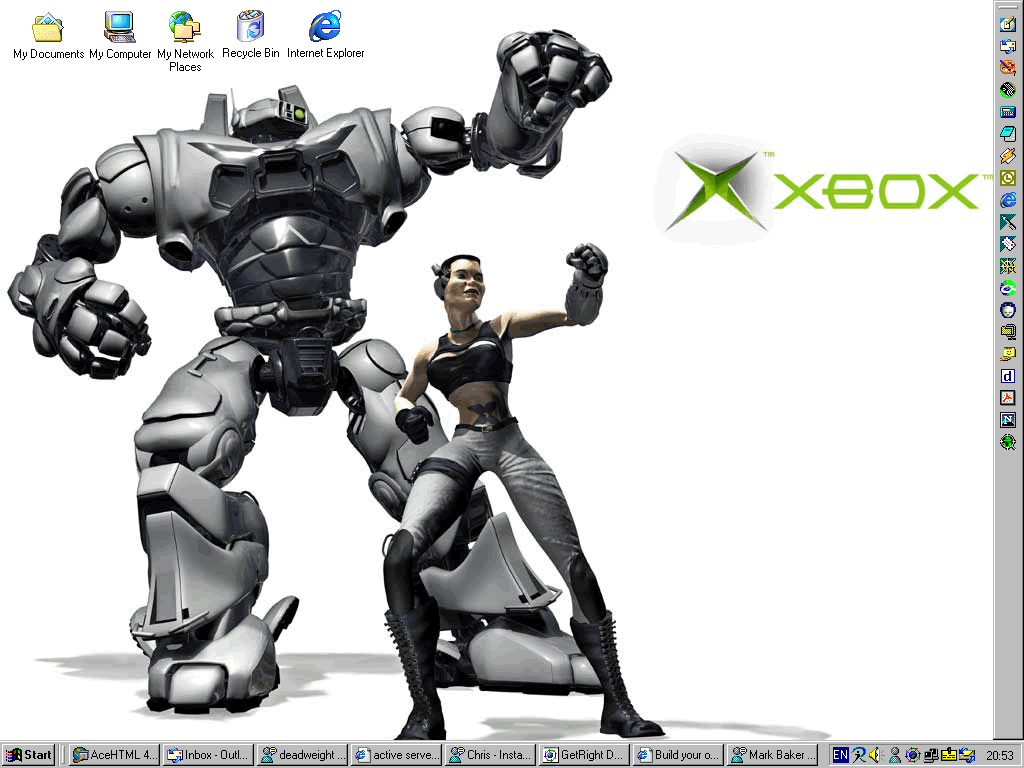Viewport: 1024px width, 768px height.
Task: Click the volume speaker icon in the system tray
Action: coord(875,755)
